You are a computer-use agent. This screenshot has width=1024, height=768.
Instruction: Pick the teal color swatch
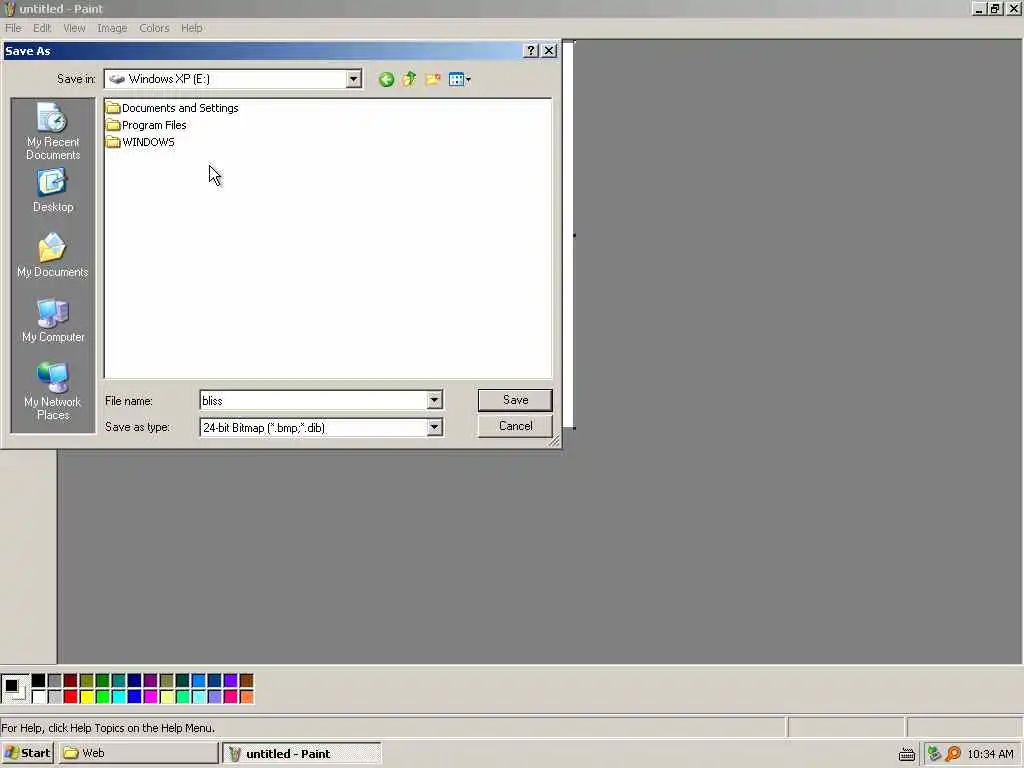118,680
